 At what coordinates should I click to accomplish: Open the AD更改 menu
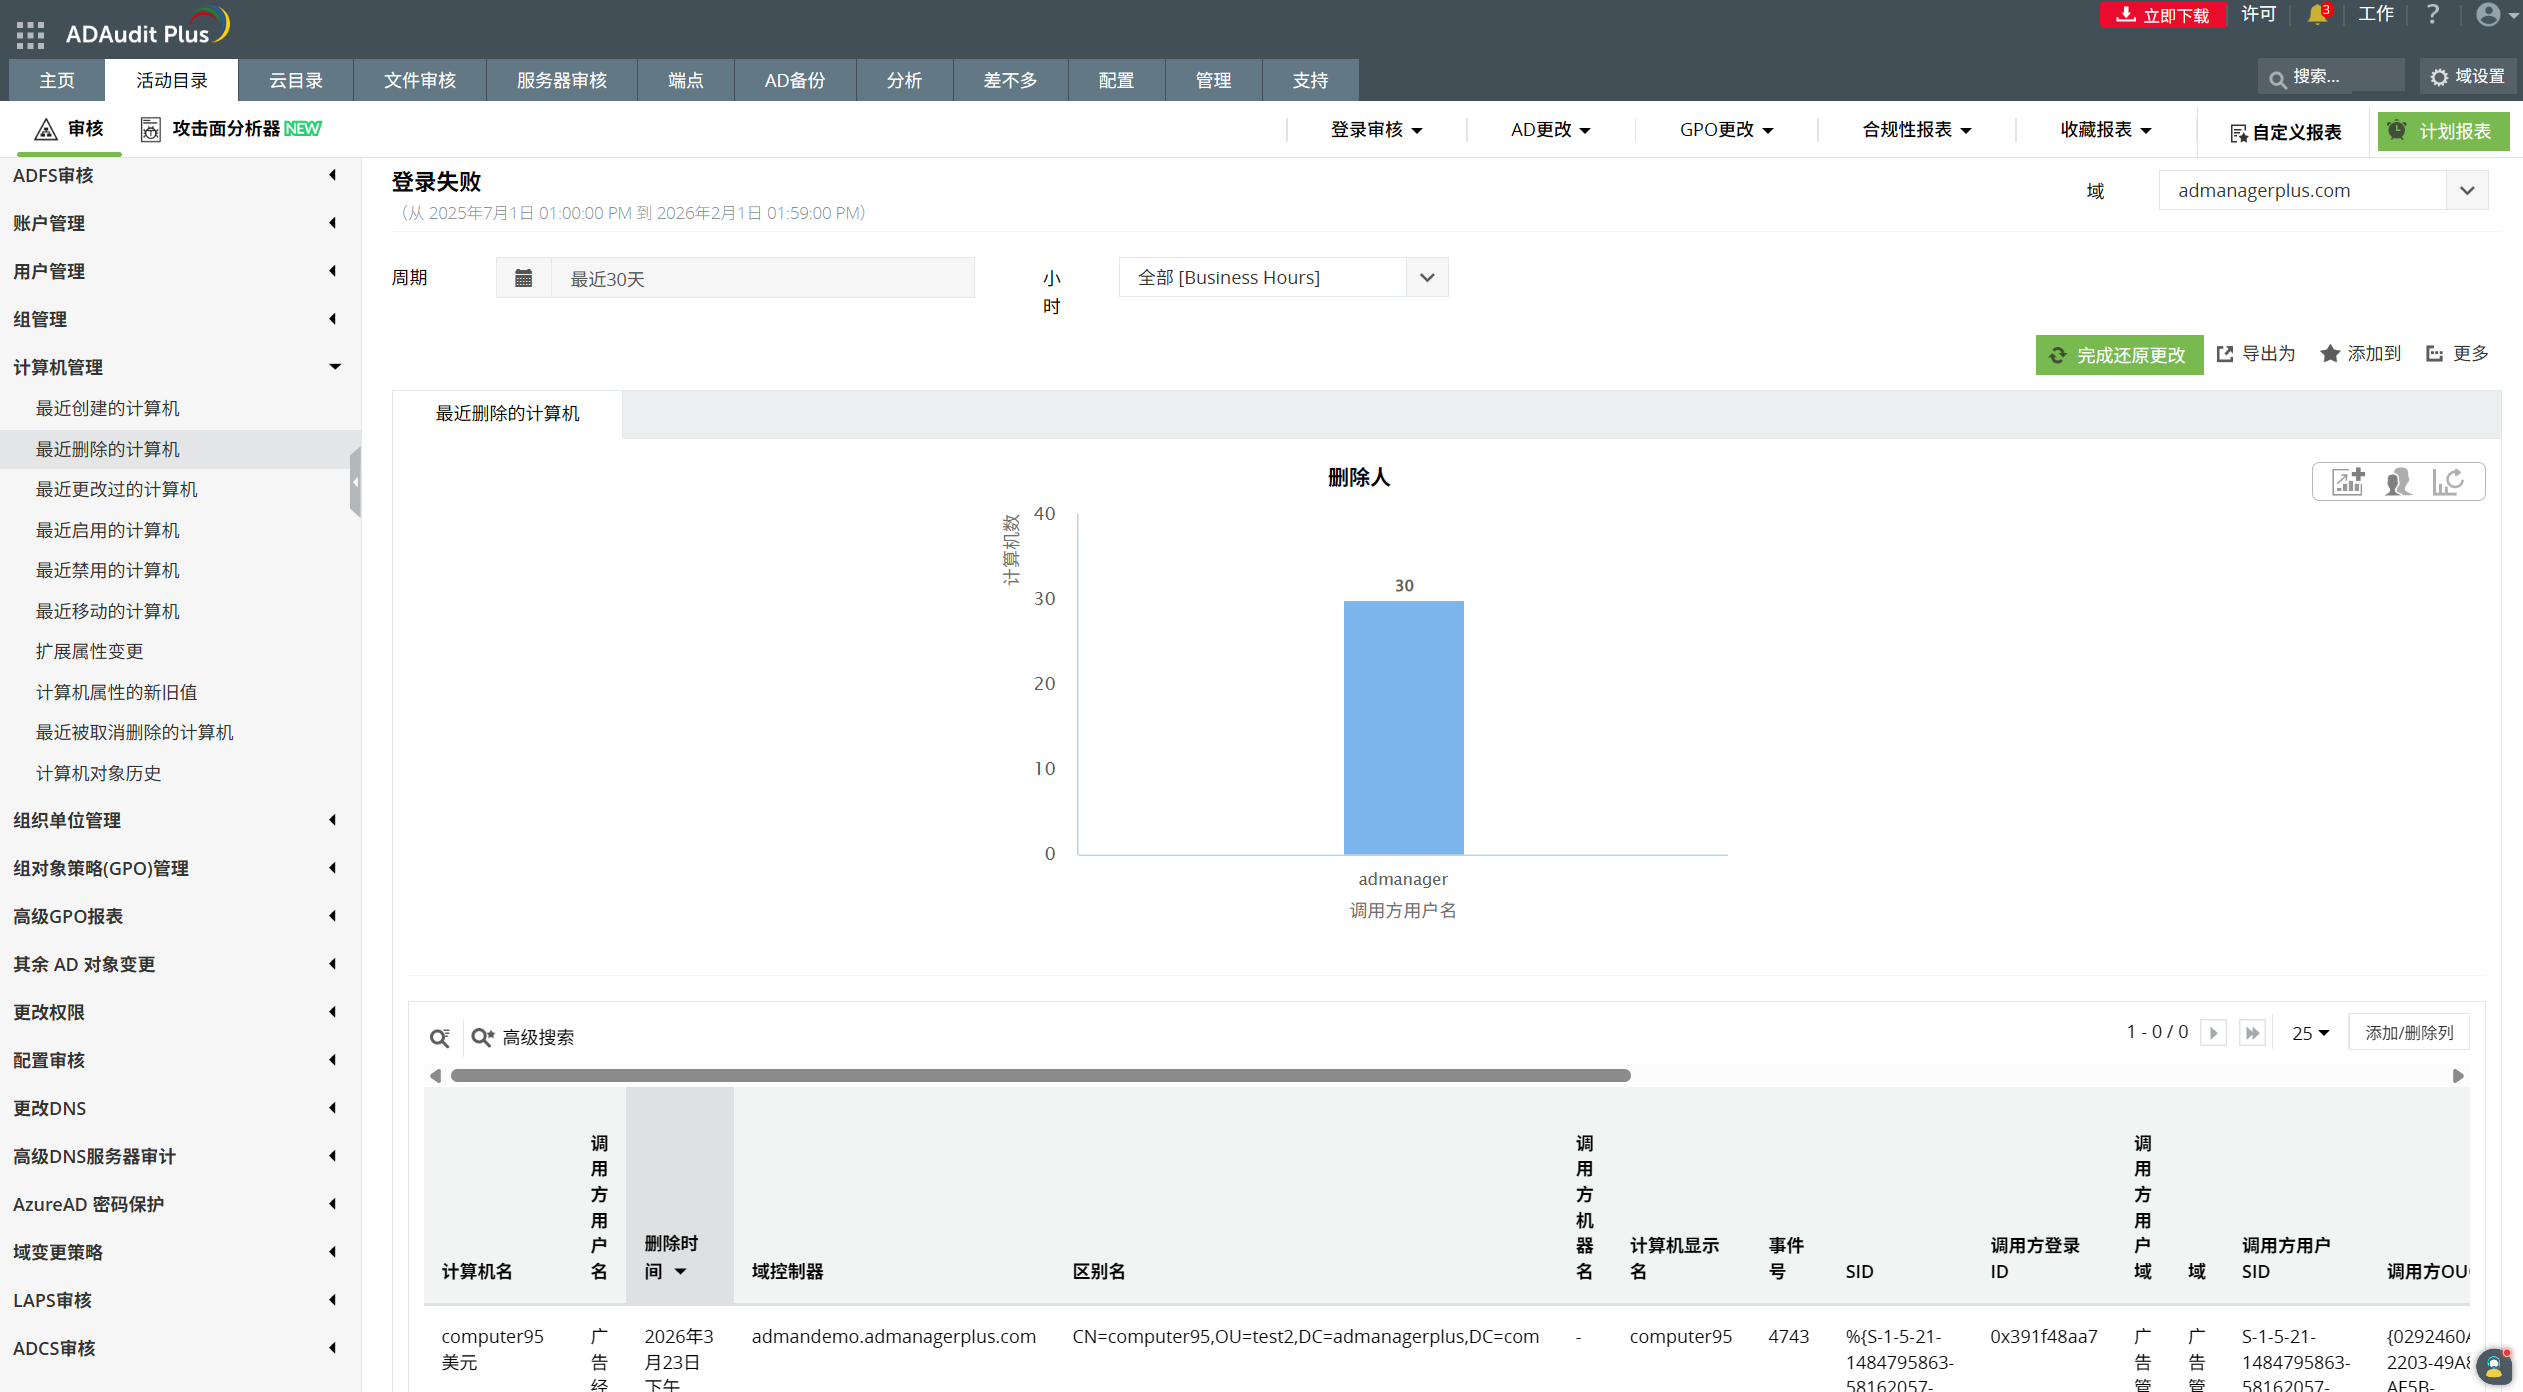coord(1550,130)
